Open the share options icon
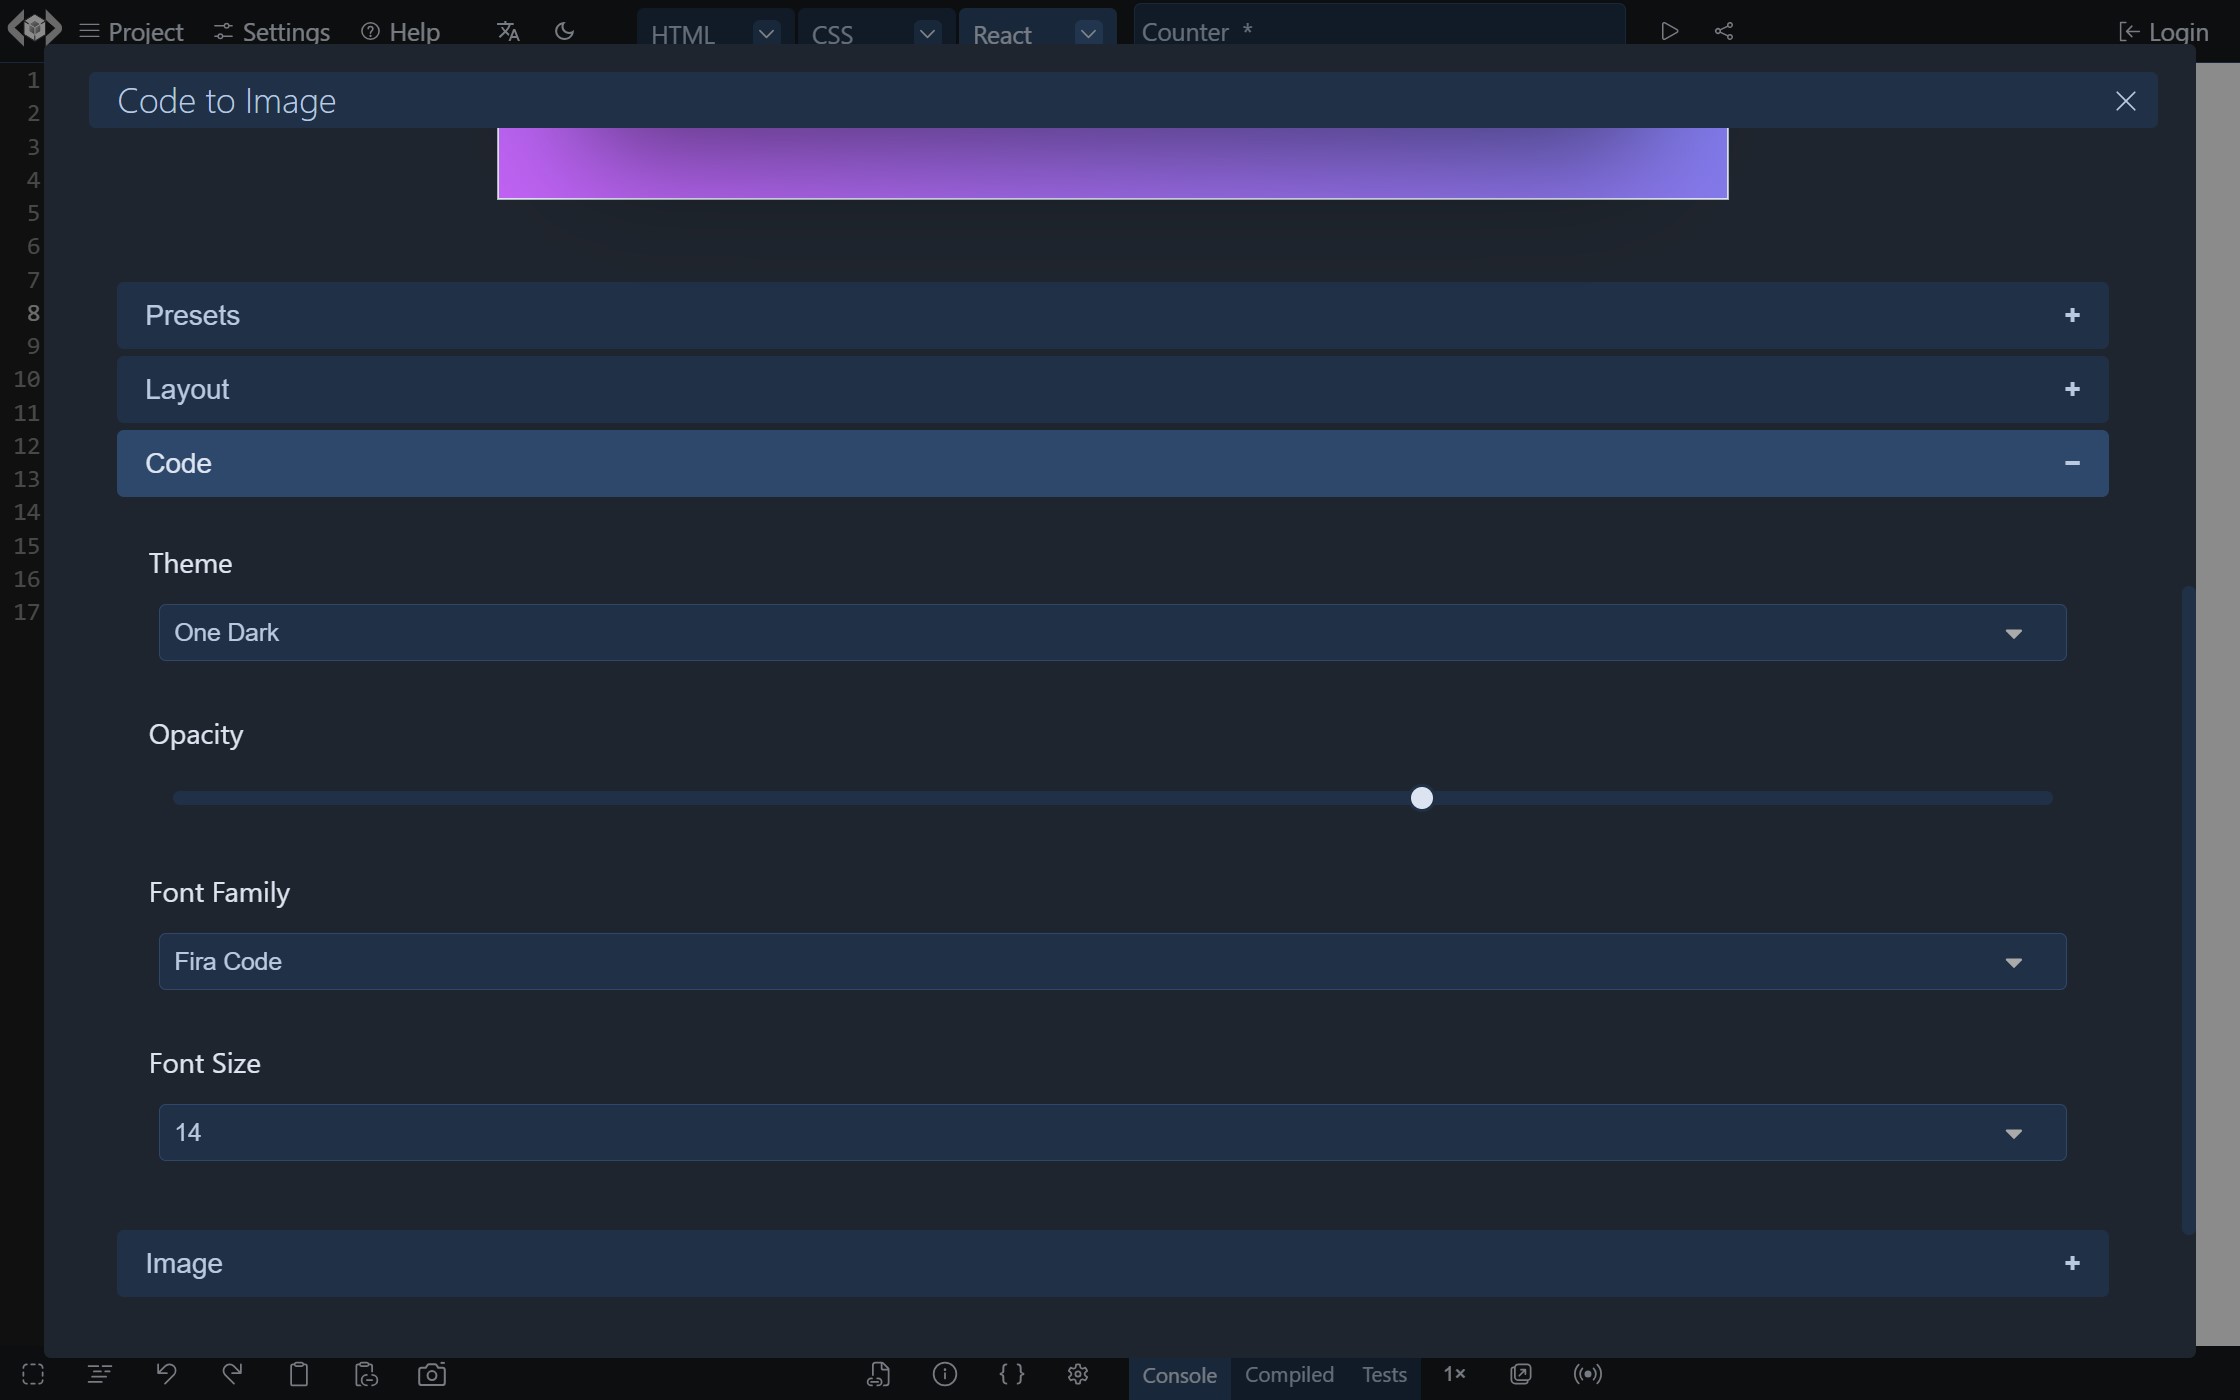Image resolution: width=2240 pixels, height=1400 pixels. click(x=1724, y=31)
